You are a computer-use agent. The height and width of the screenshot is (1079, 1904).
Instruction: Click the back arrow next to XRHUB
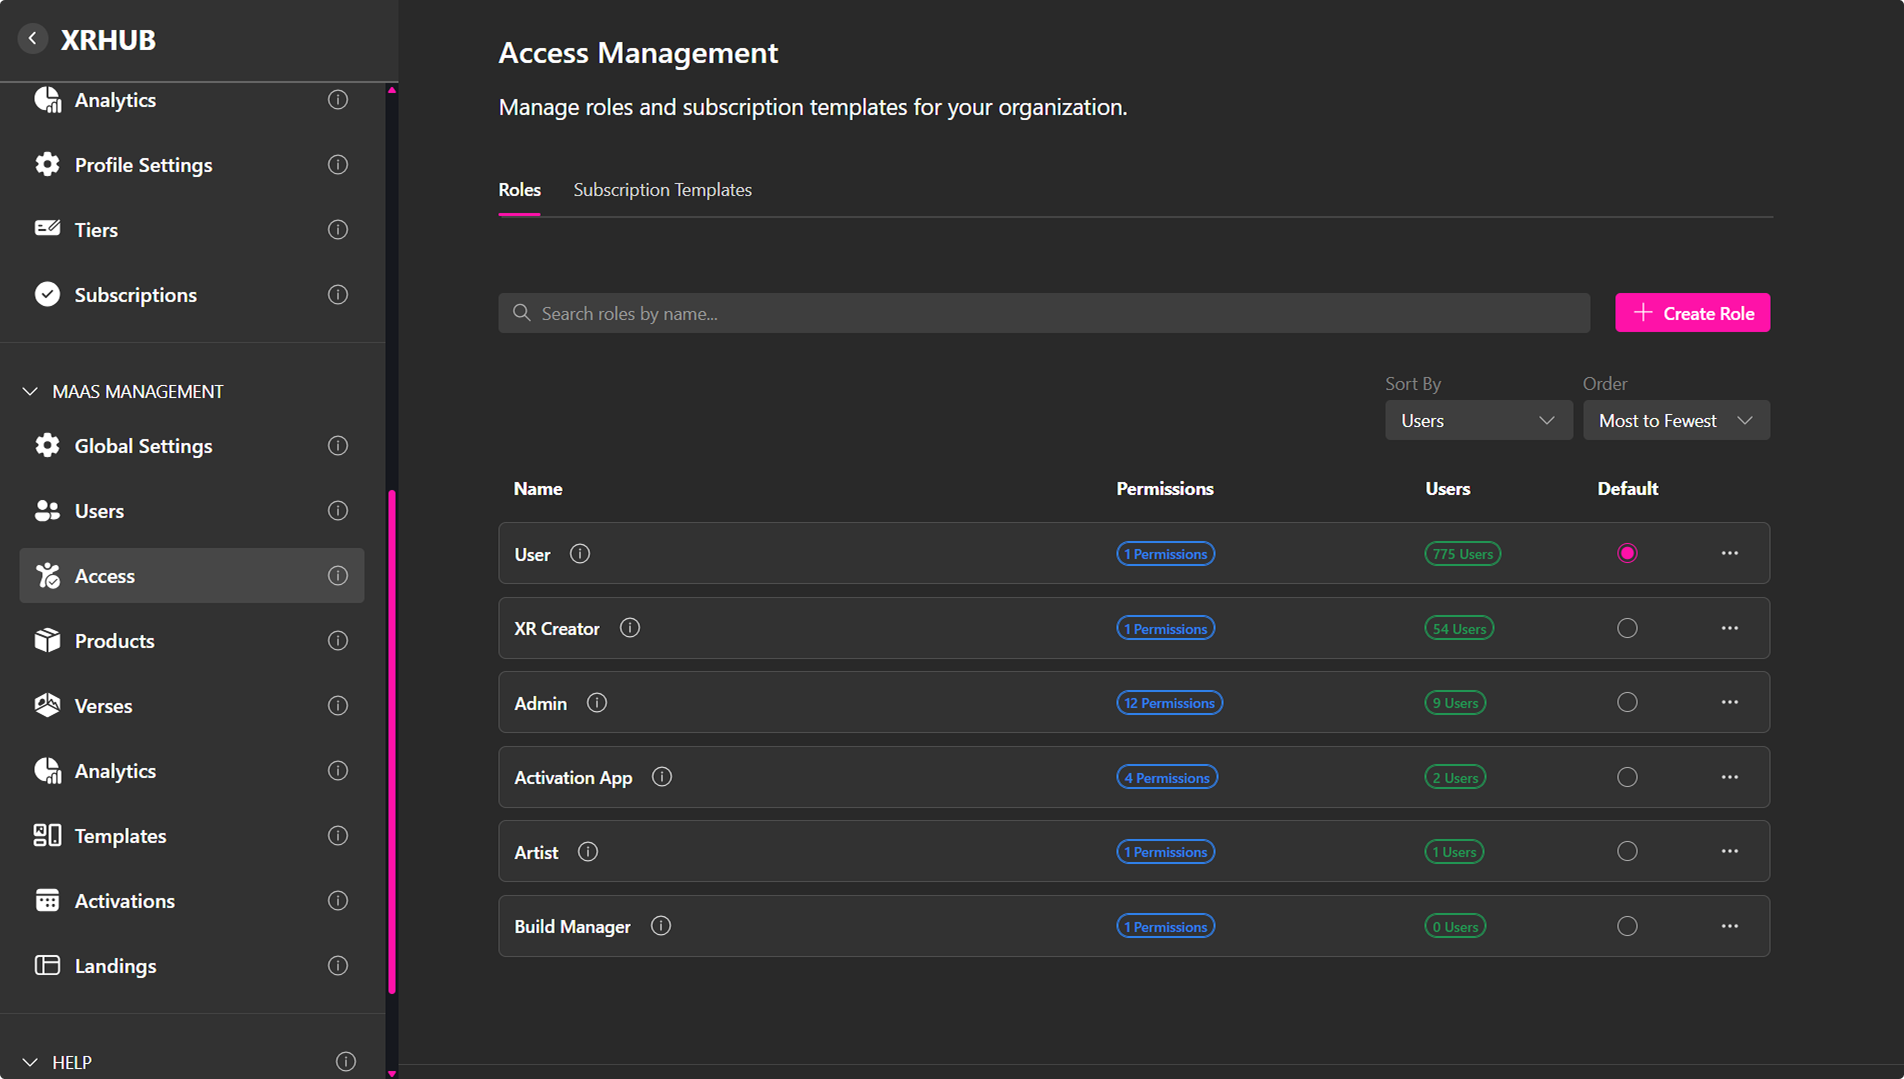pos(33,39)
